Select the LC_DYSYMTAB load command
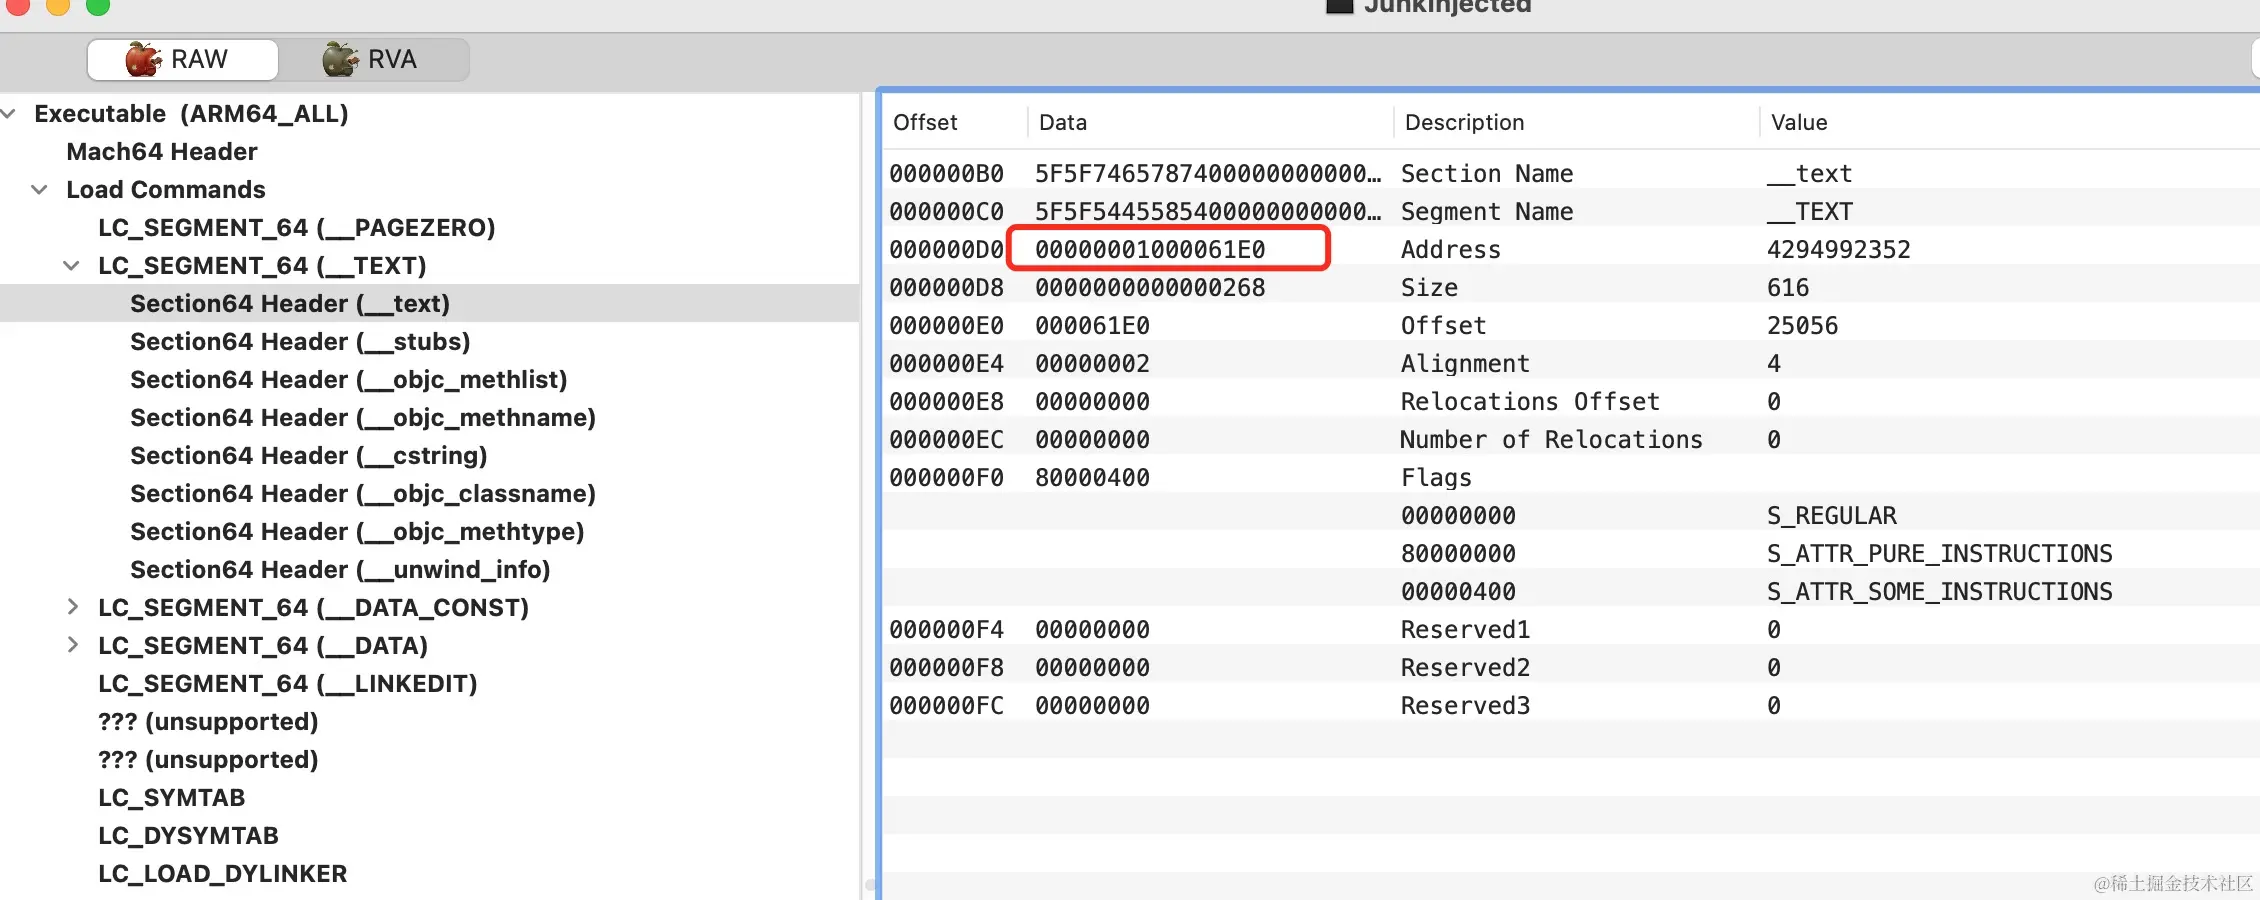Screen dimensions: 2260x900 tap(188, 836)
